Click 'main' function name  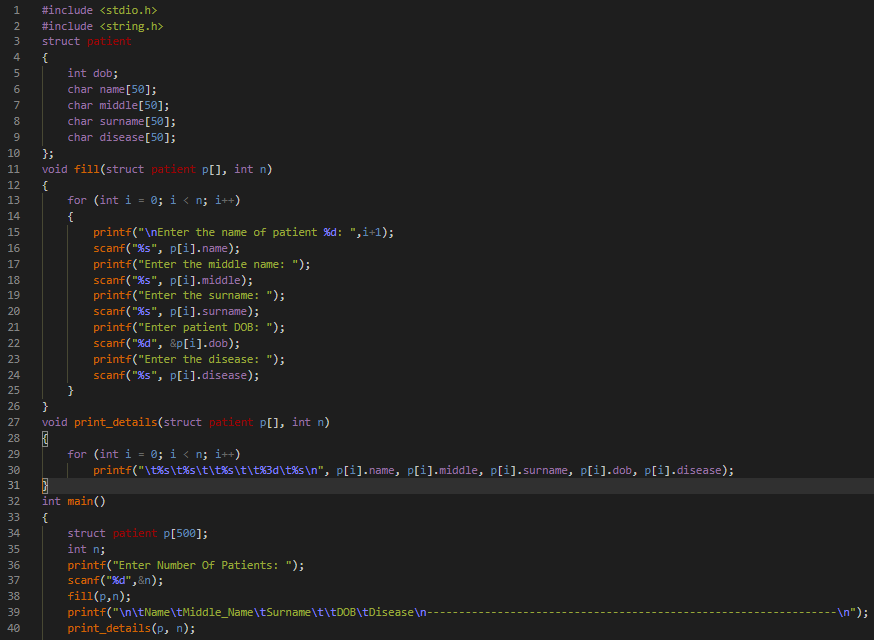pos(83,501)
